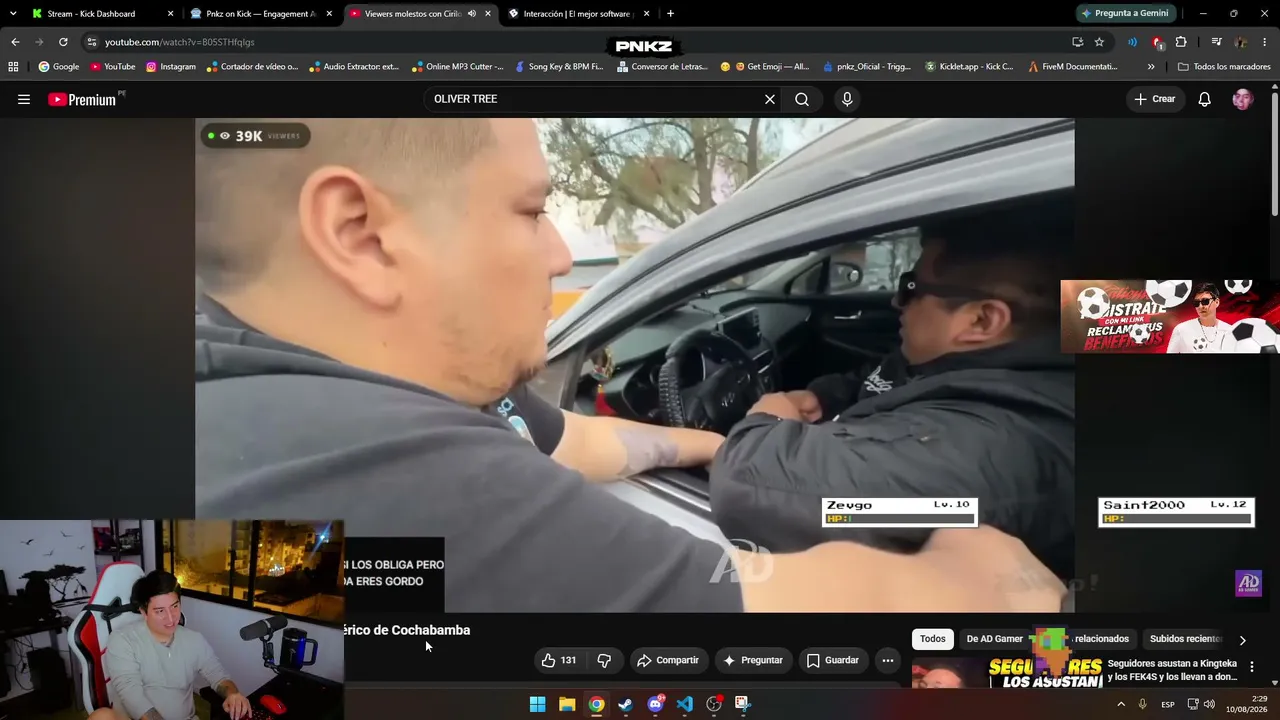This screenshot has width=1280, height=720.
Task: Open the Instagram bookmark
Action: coord(171,67)
